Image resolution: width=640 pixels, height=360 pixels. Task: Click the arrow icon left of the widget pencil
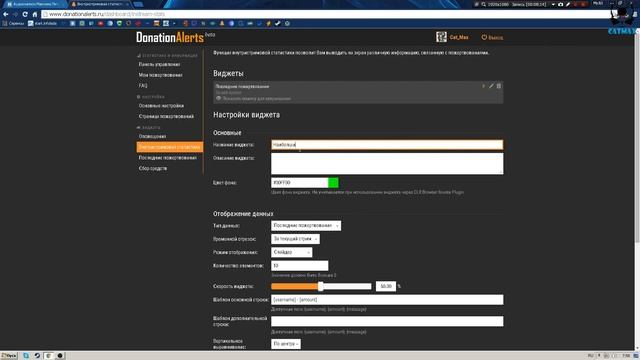[x=484, y=86]
